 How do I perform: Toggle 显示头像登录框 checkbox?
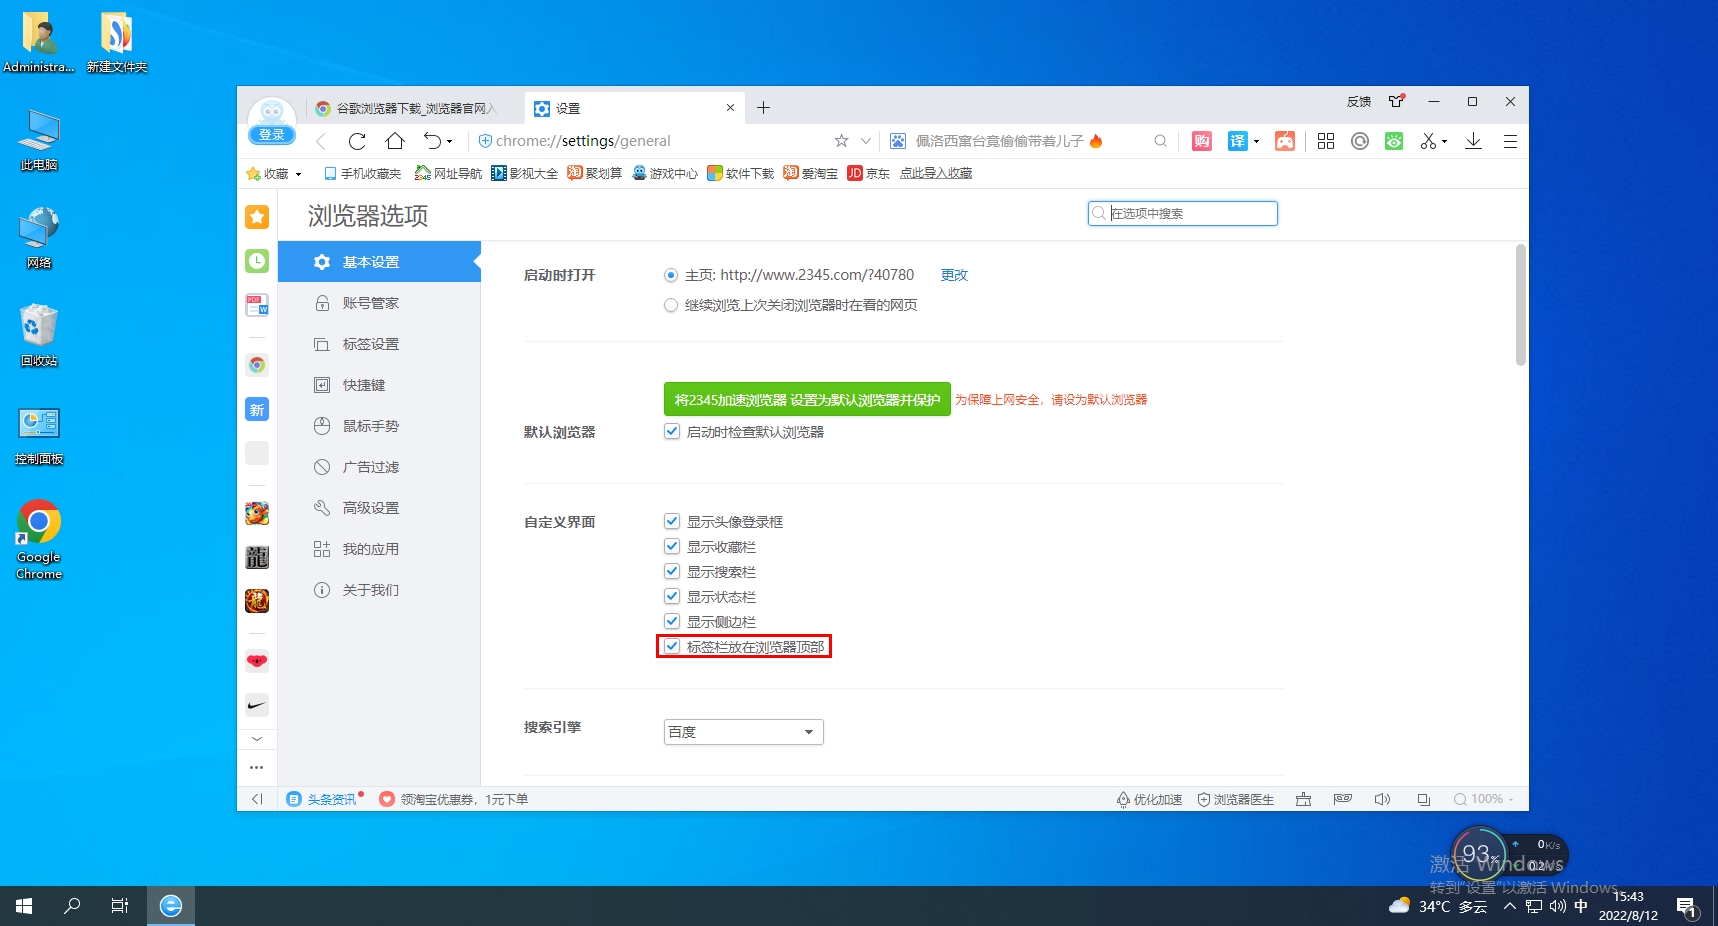click(672, 522)
